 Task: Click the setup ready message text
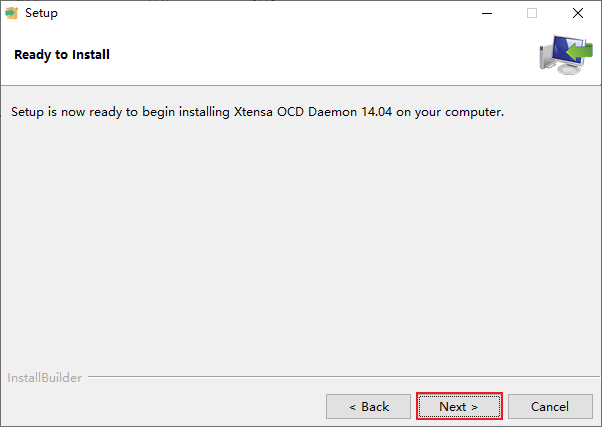257,112
